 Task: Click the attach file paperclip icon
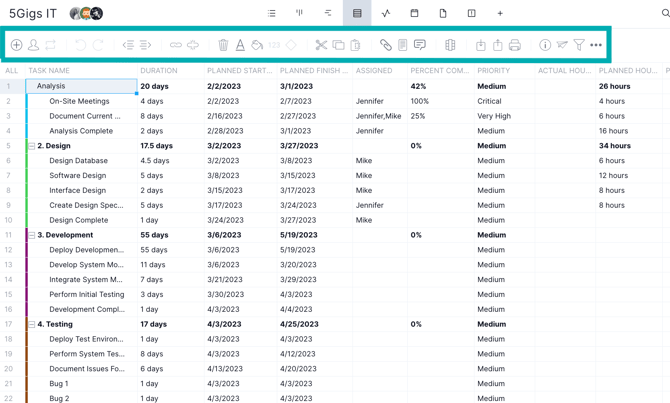pos(385,45)
